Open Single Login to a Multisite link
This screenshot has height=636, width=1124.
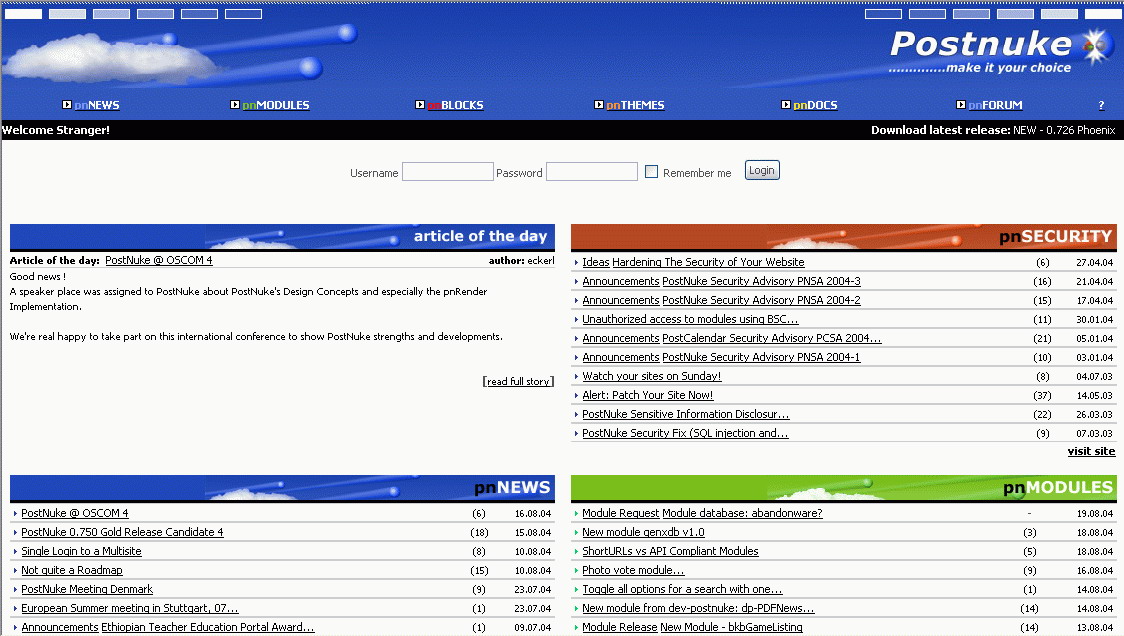click(x=81, y=551)
